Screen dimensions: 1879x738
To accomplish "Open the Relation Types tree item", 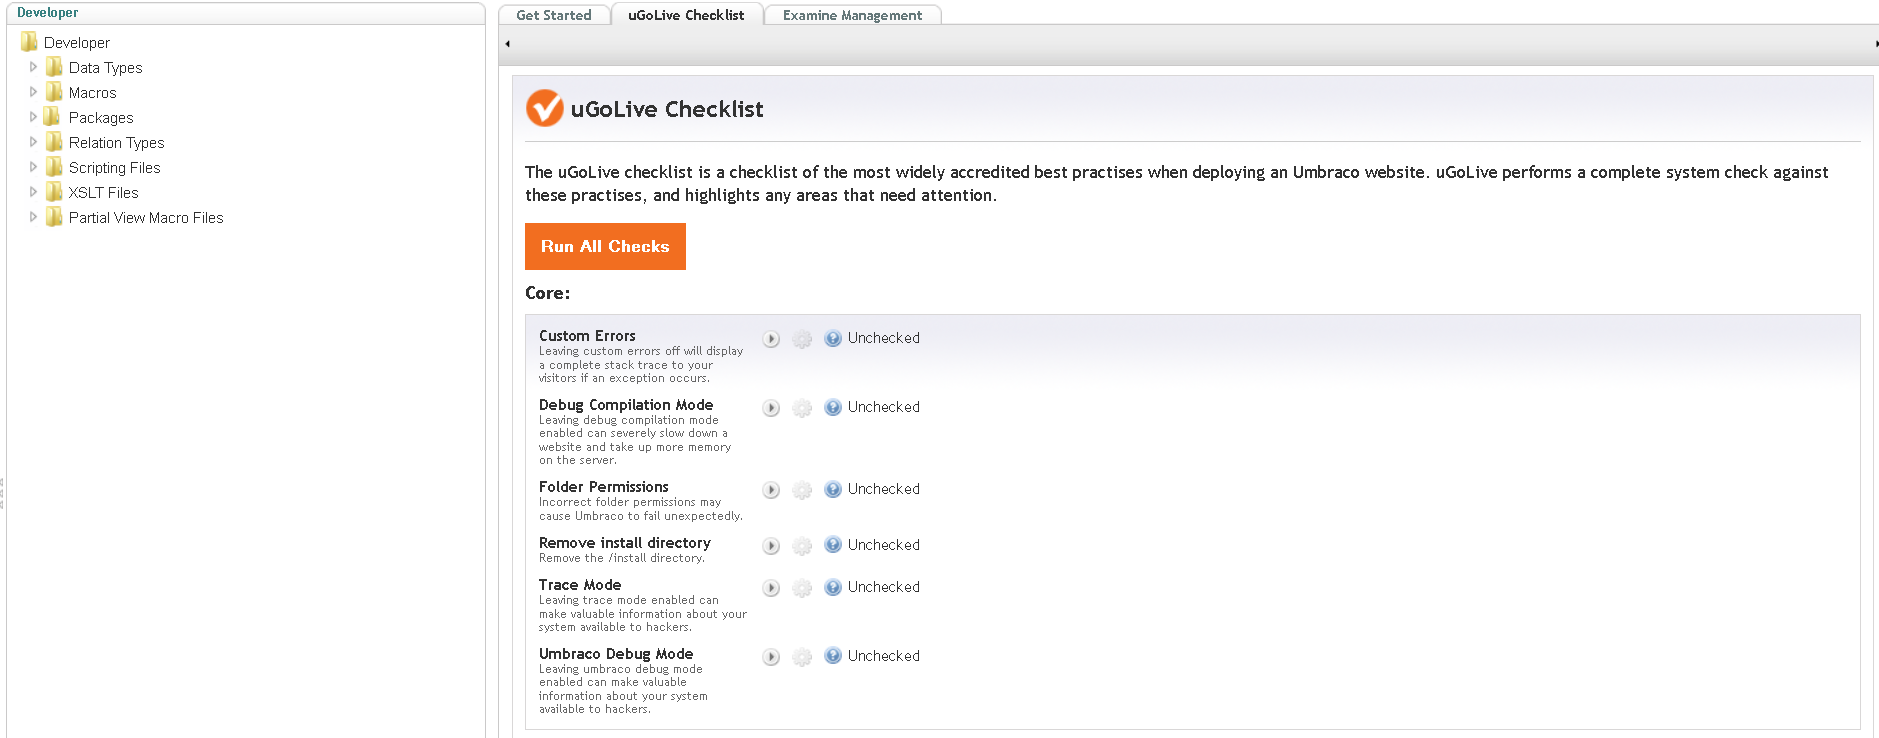I will coord(117,143).
